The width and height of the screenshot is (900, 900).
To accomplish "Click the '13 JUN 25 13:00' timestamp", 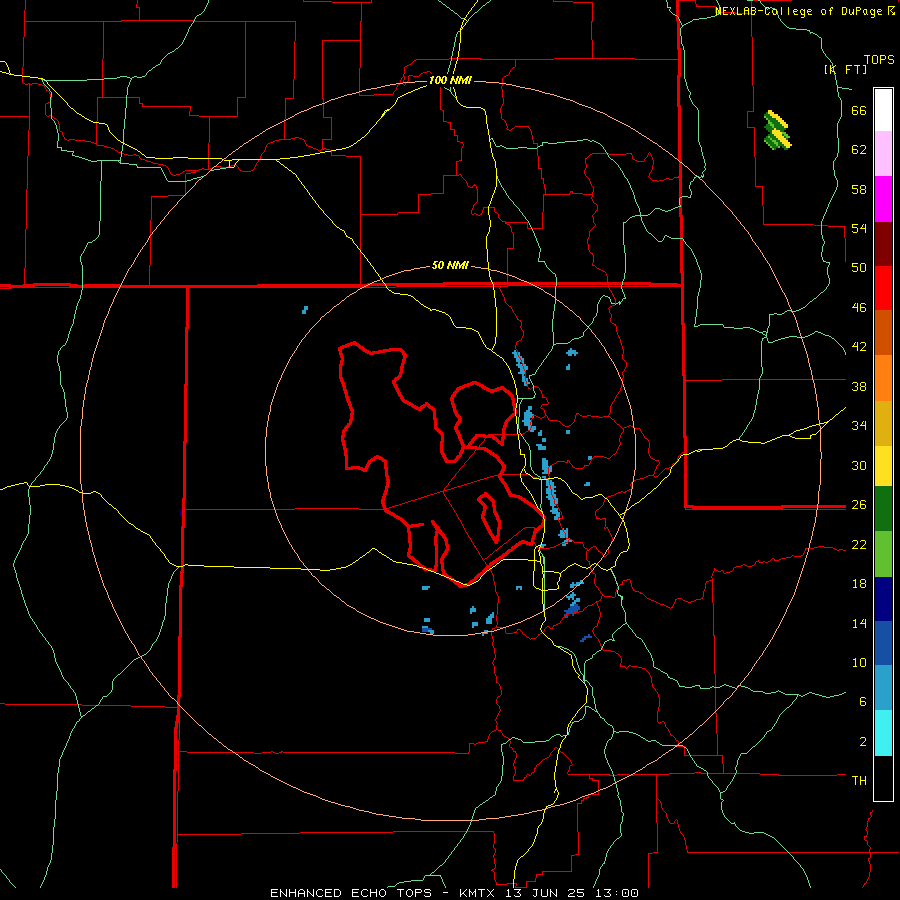I will click(x=572, y=893).
